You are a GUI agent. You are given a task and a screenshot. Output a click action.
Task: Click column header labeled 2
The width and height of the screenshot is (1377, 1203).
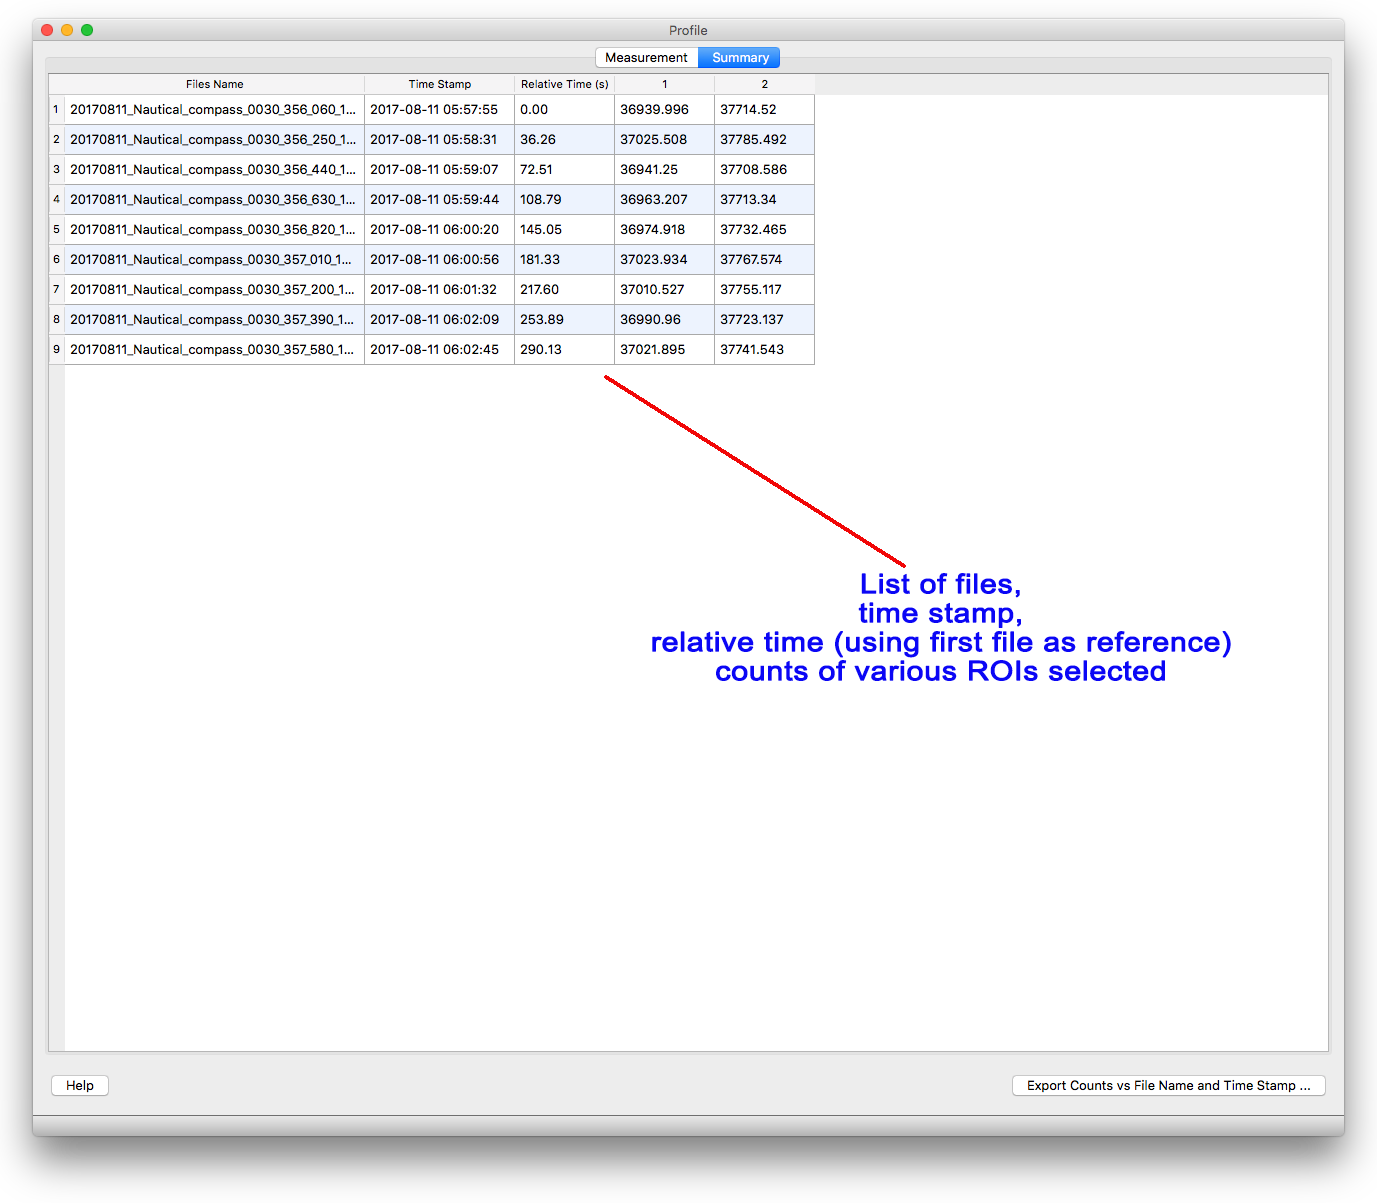764,85
